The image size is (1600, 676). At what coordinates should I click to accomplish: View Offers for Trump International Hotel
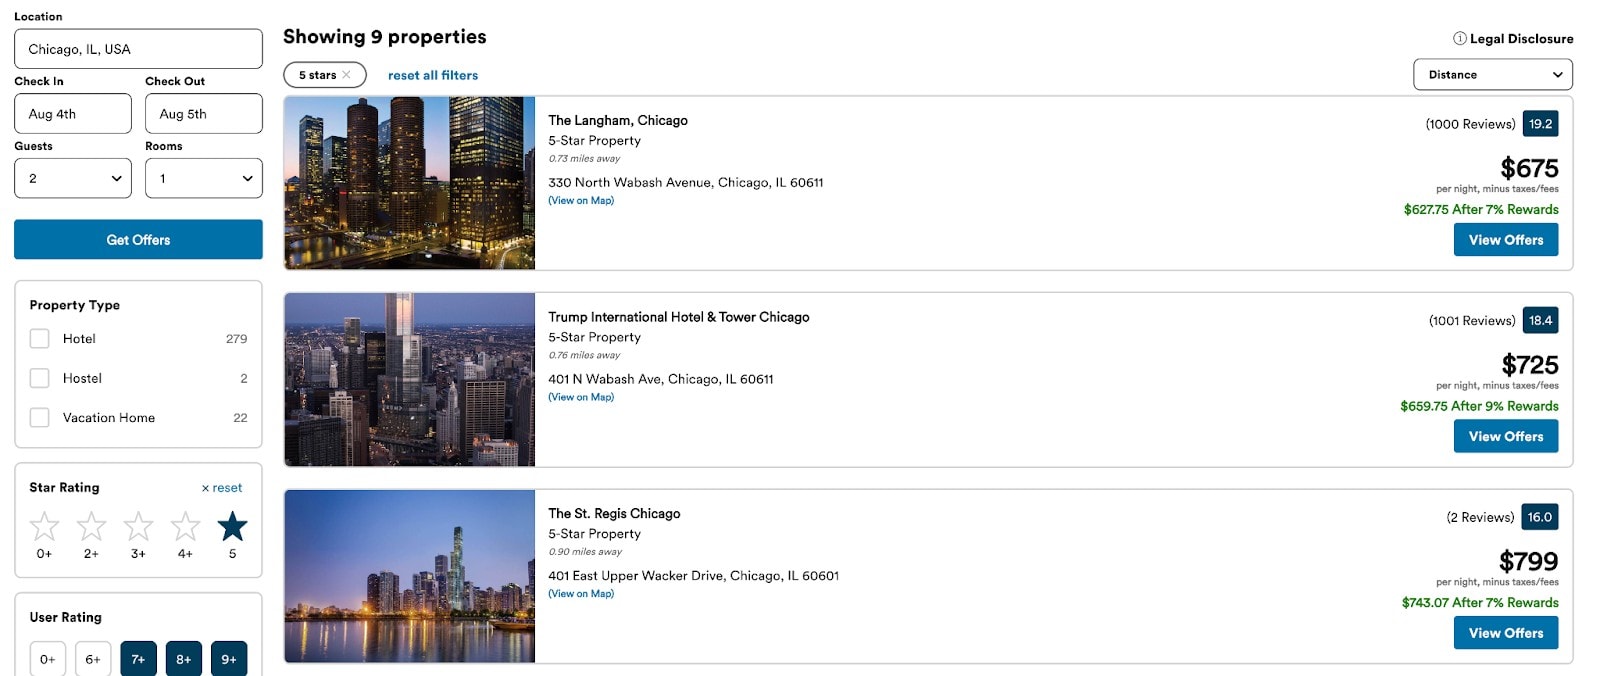[1506, 436]
